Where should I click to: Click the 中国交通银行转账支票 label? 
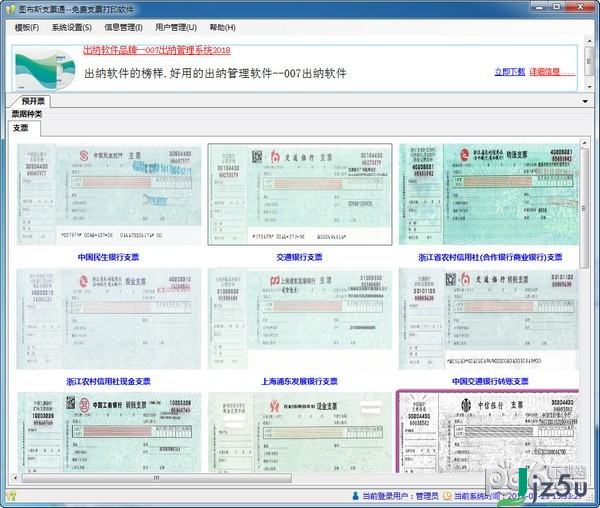490,381
